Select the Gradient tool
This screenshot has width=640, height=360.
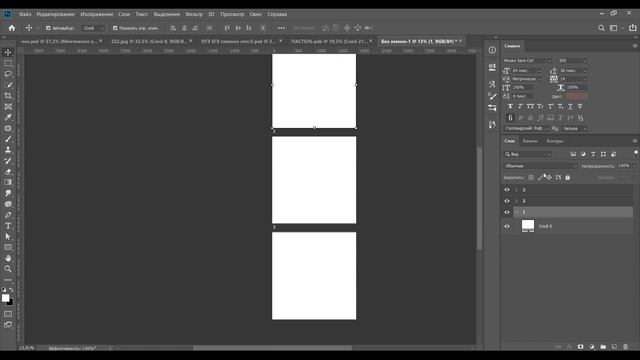[x=8, y=182]
